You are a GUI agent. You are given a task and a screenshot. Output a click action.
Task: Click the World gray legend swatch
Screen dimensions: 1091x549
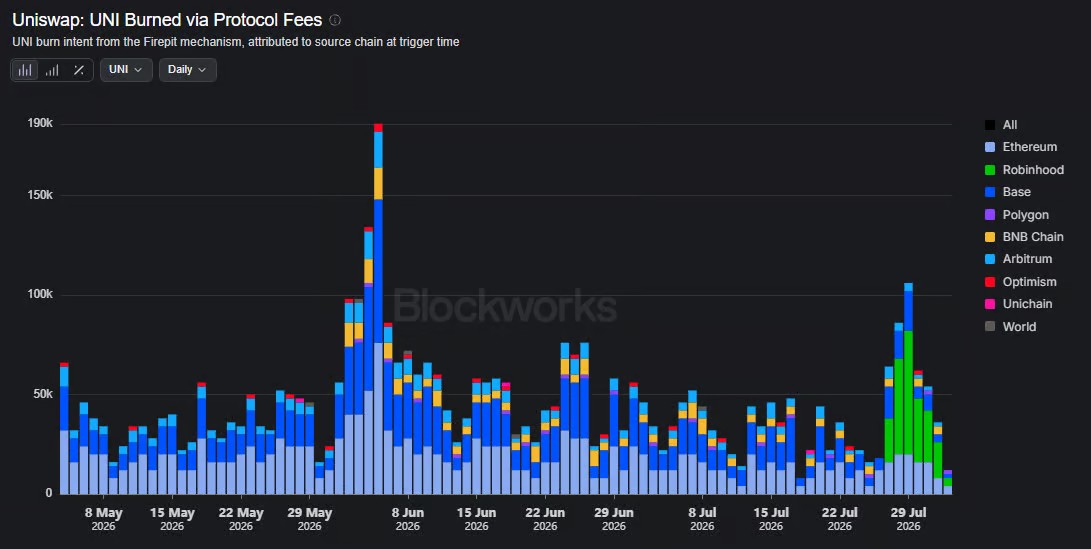click(990, 326)
